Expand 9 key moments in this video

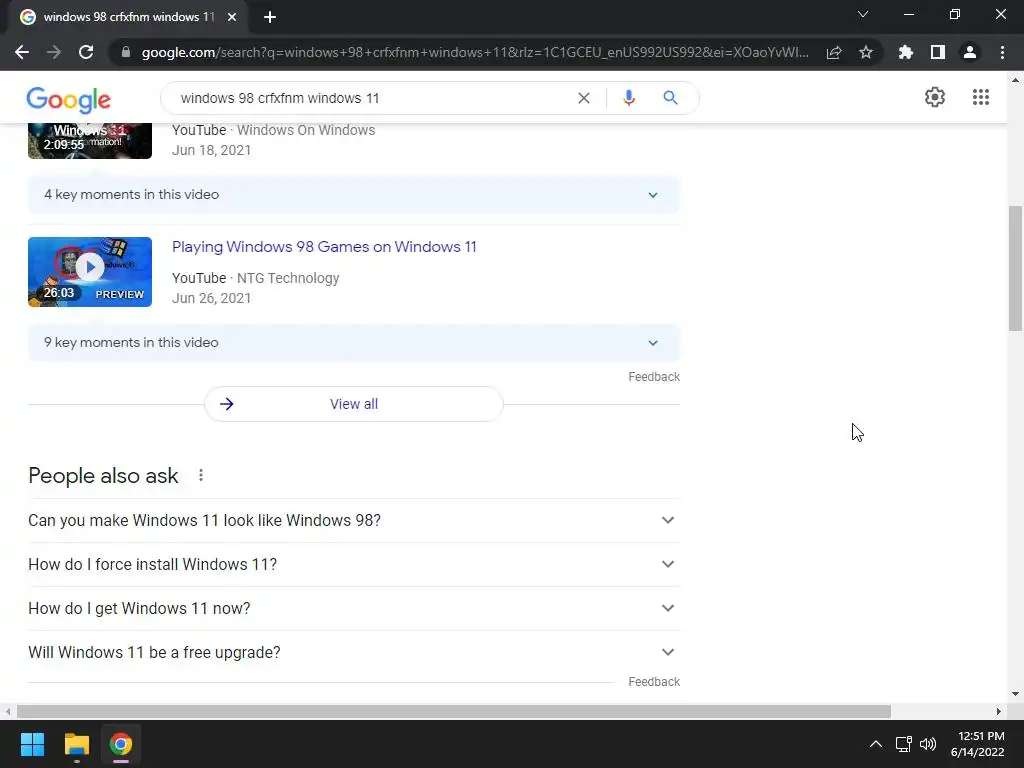[353, 343]
